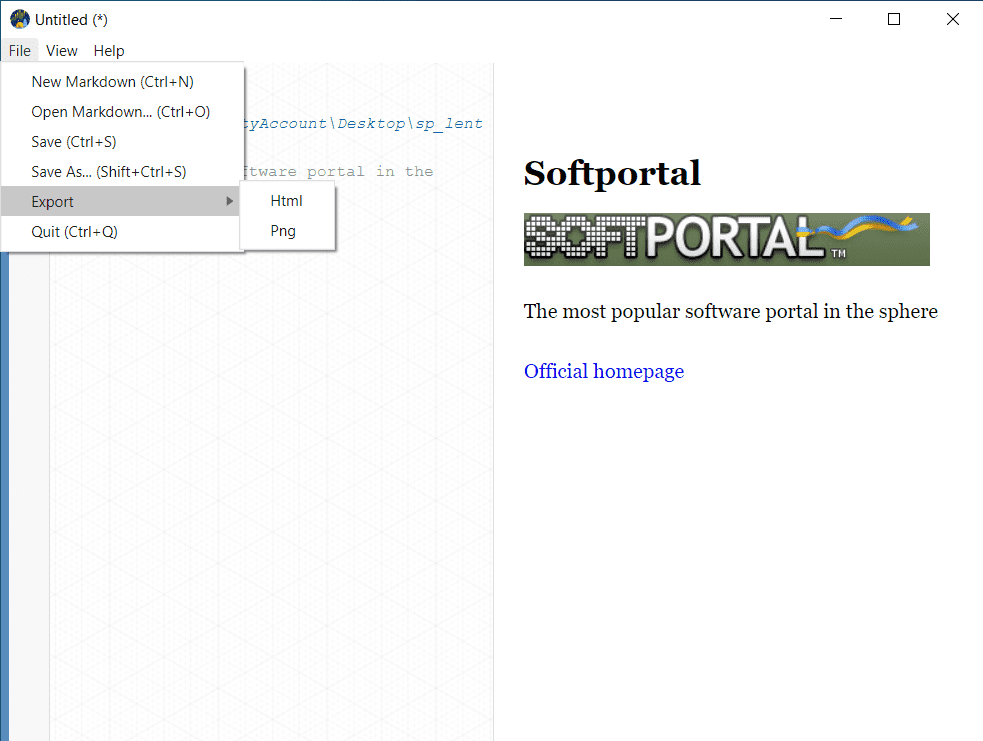Choose Save As... (Shift+Ctrl+S)
Viewport: 983px width, 741px height.
[x=122, y=172]
